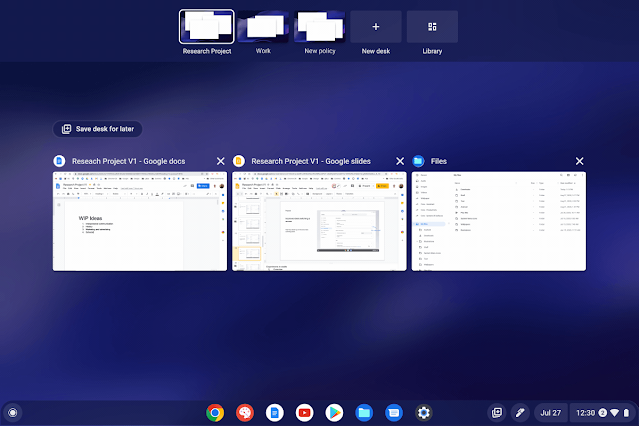Close the Reseach Project V1 Google docs window
This screenshot has height=426, width=639.
pos(220,161)
